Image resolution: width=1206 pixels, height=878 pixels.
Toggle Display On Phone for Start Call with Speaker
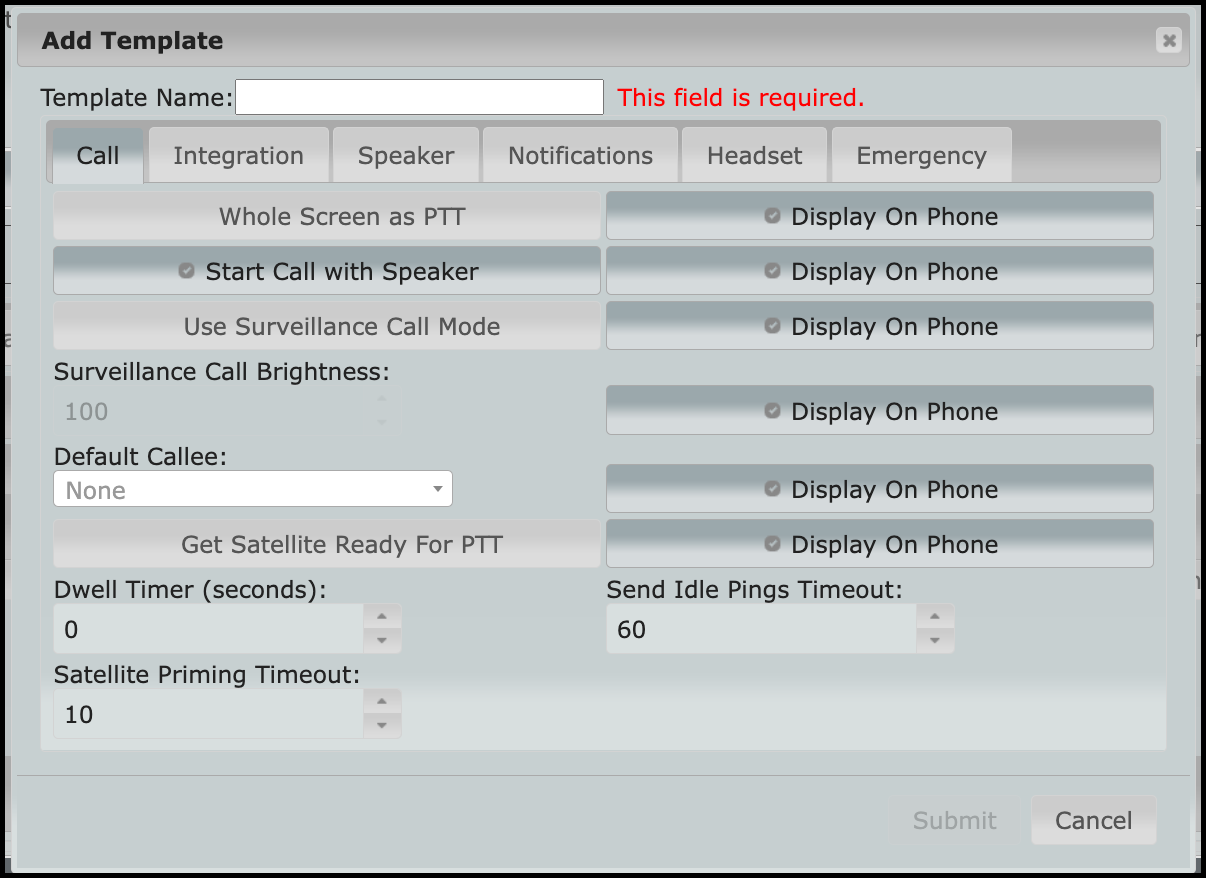879,270
